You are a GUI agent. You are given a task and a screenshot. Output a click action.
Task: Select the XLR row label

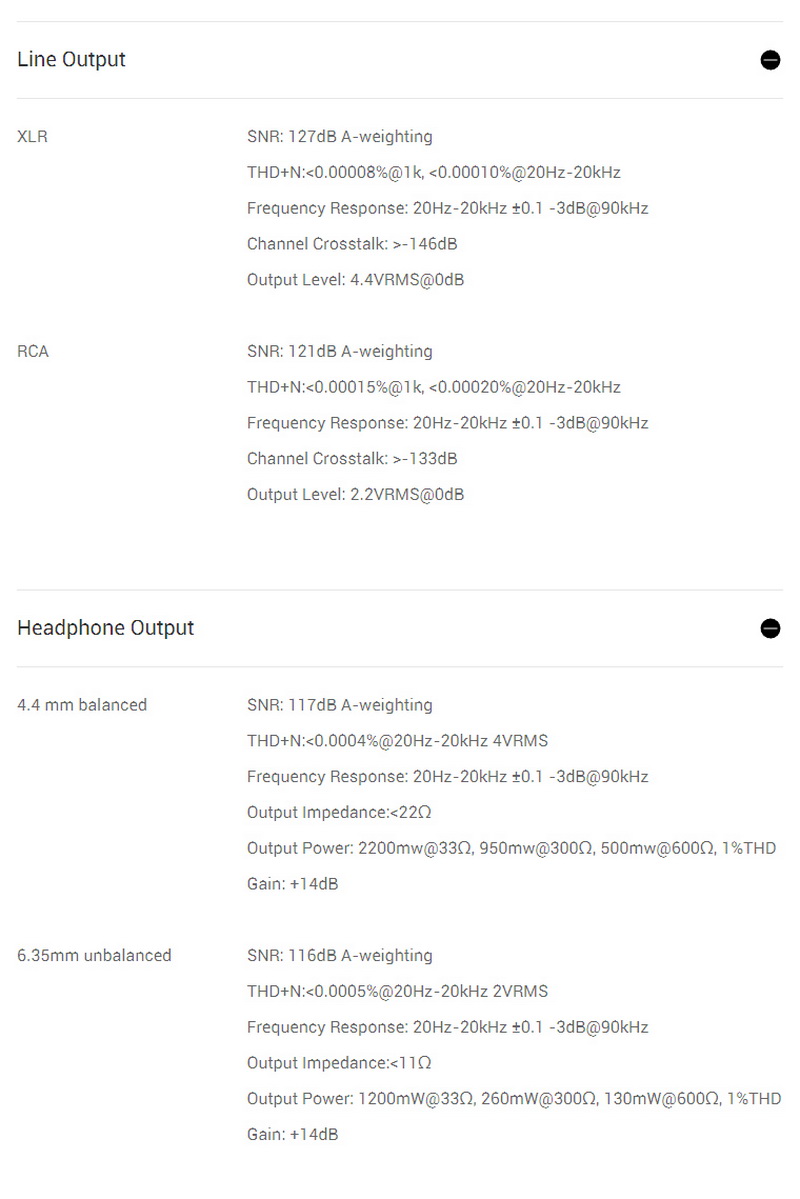tap(33, 137)
